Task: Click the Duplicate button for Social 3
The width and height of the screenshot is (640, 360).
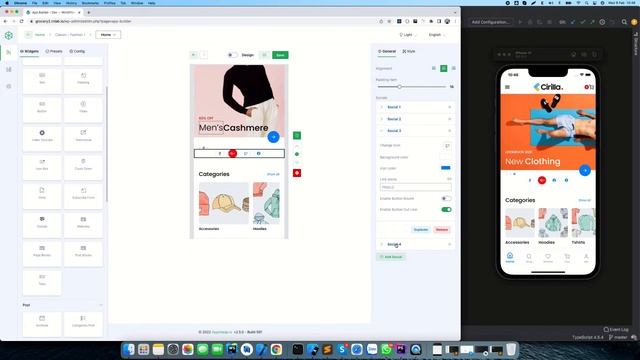Action: (421, 230)
